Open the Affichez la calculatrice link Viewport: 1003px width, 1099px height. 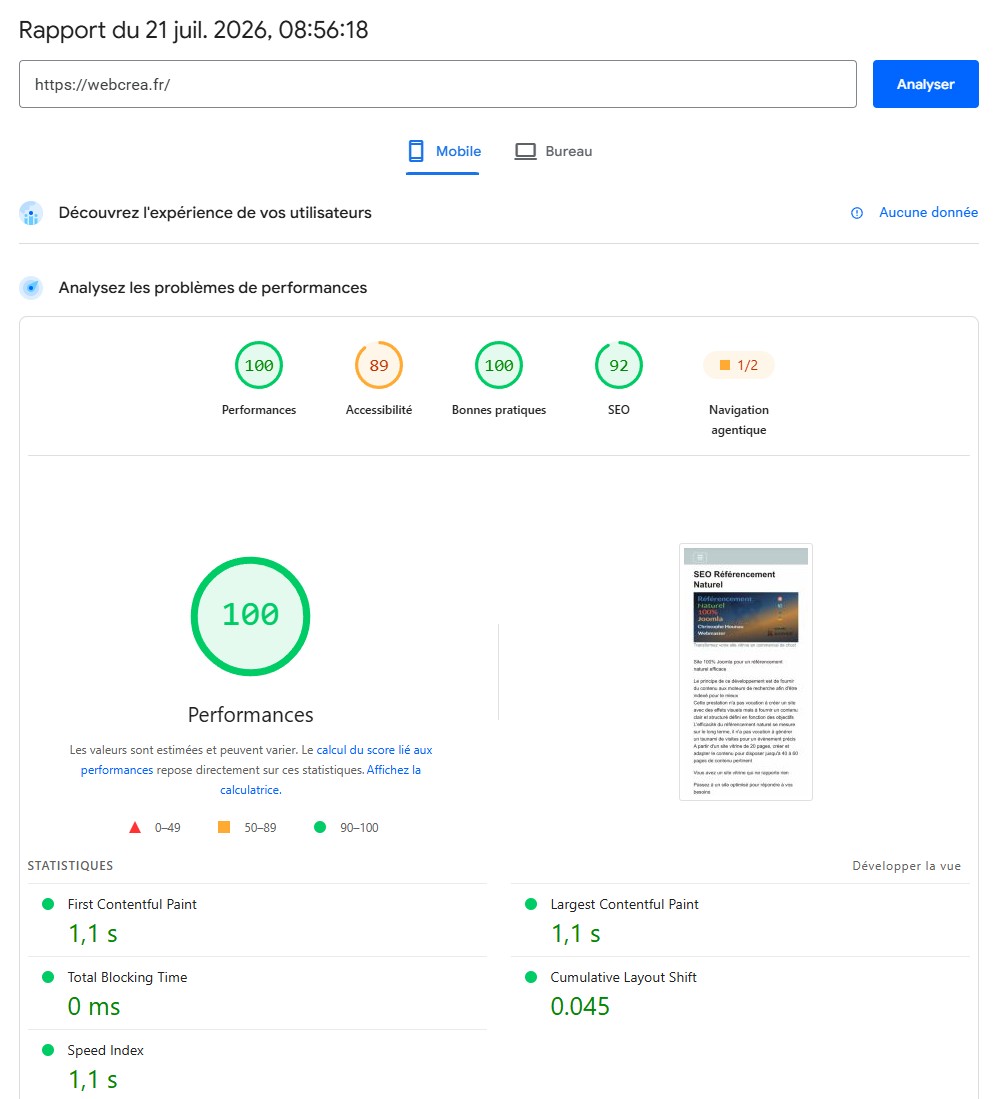(x=320, y=779)
